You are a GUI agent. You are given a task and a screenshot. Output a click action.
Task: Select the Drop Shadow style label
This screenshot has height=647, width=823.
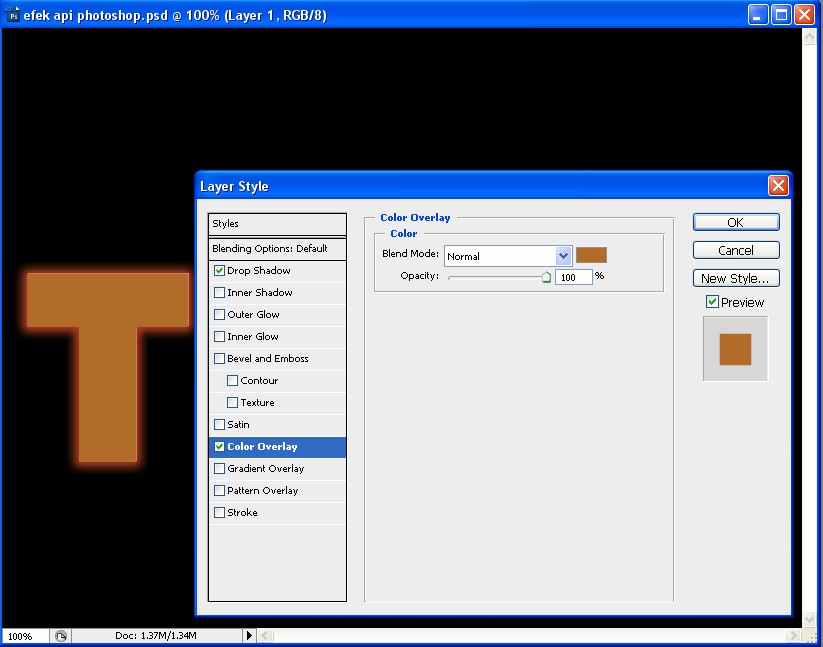tap(259, 271)
